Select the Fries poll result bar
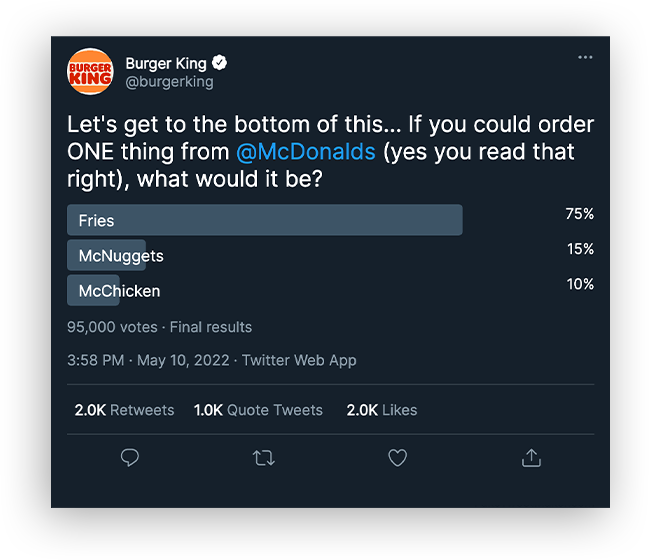 (x=264, y=220)
